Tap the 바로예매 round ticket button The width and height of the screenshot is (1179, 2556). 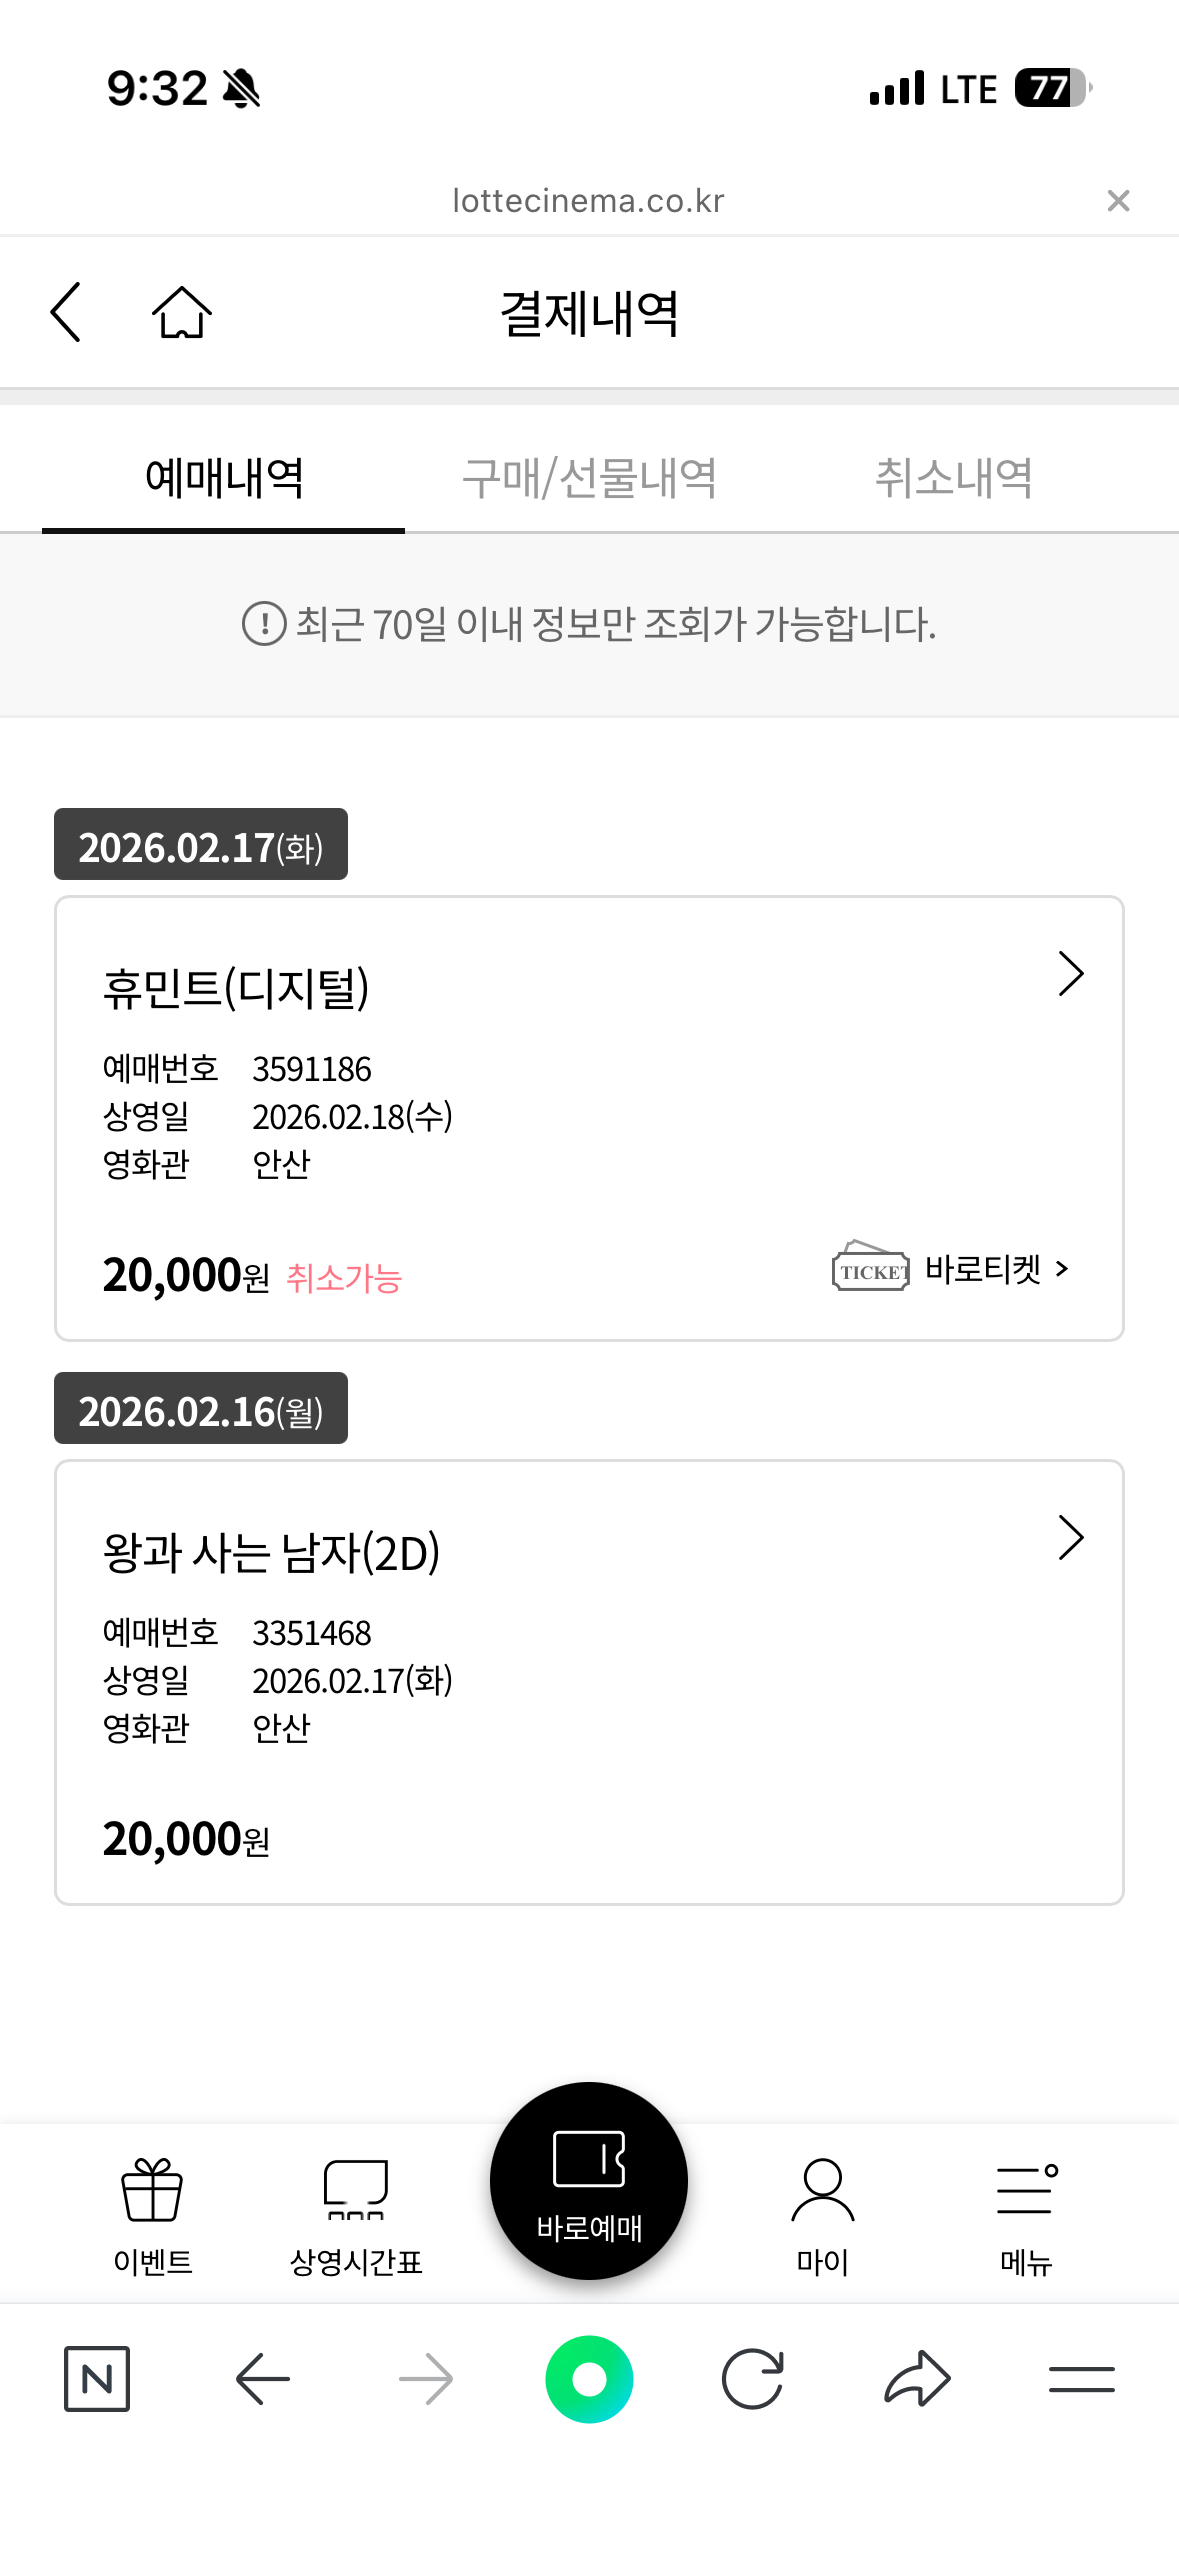589,2182
